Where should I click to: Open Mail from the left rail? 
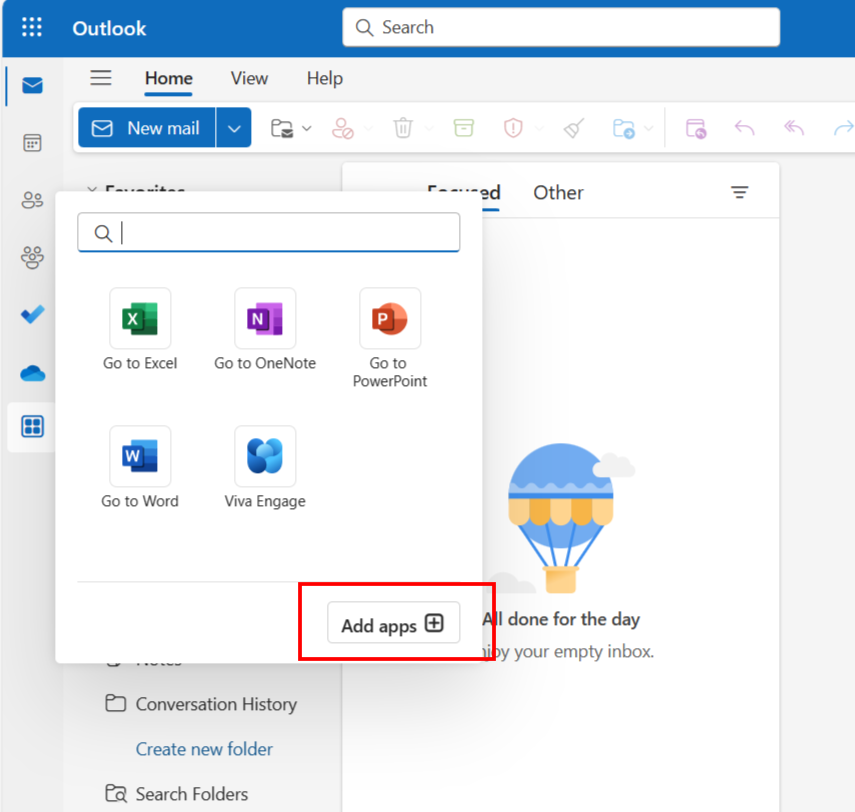click(x=32, y=86)
